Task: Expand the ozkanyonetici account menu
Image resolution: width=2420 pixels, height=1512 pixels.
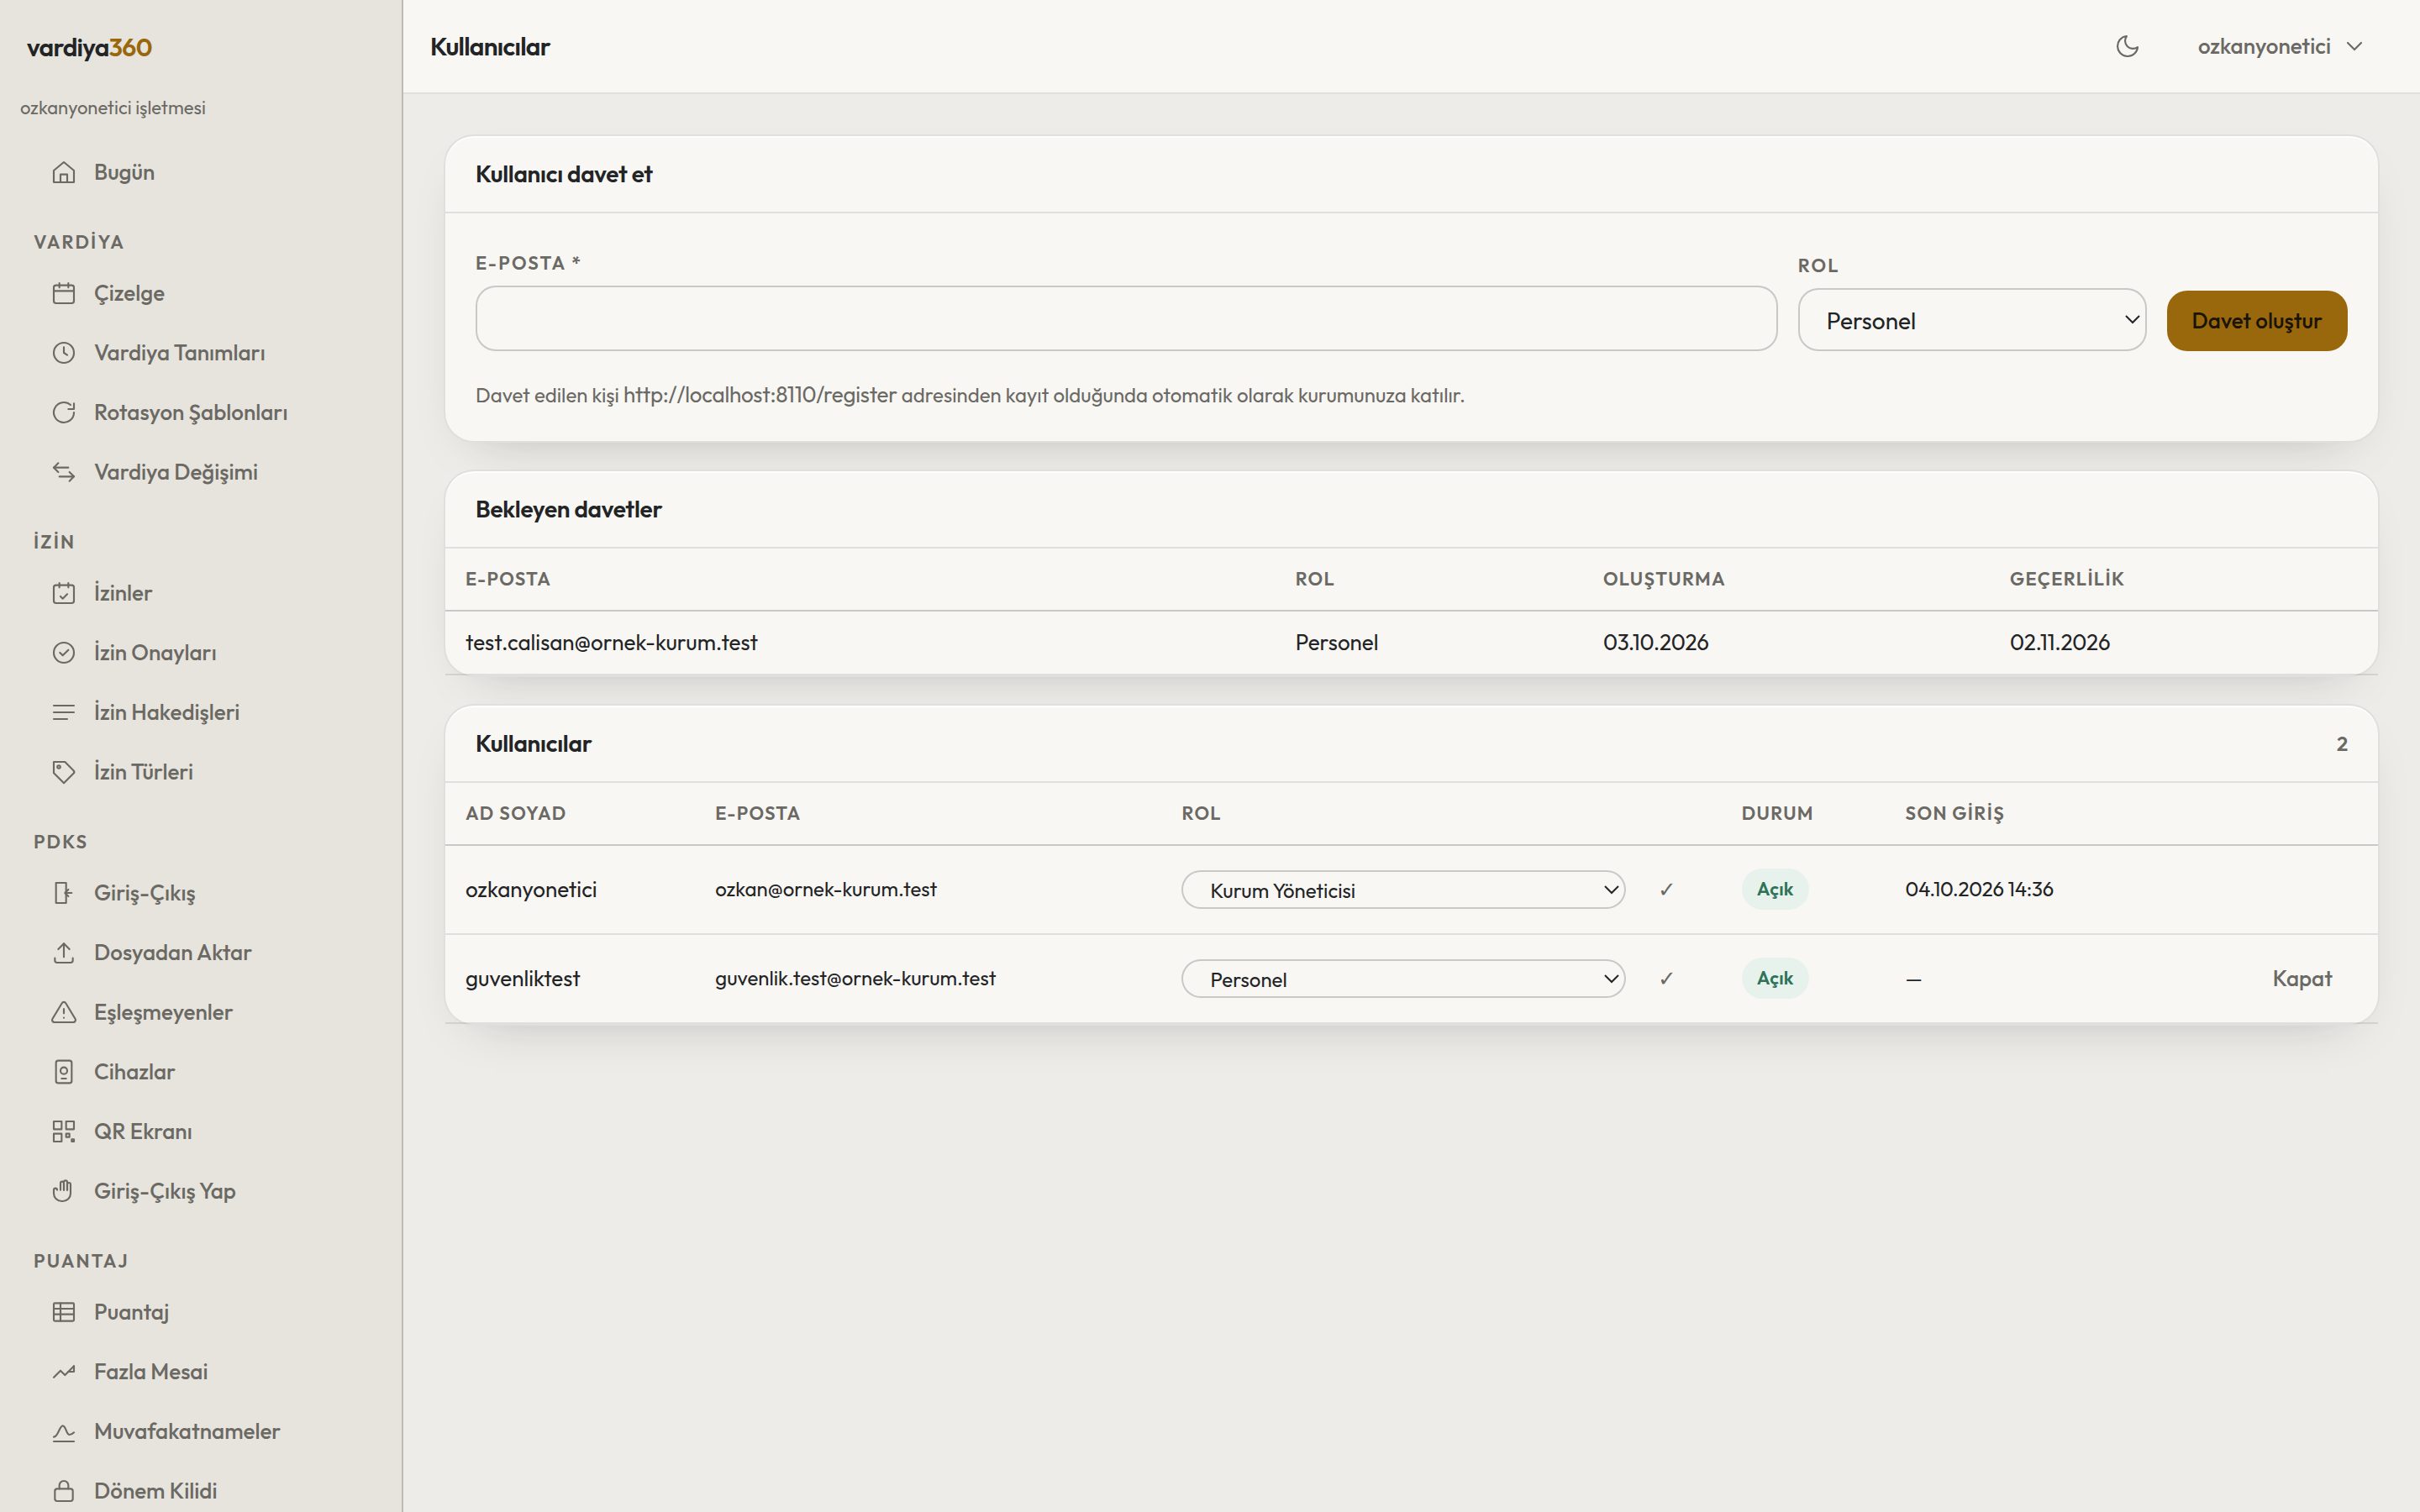Action: tap(2279, 46)
